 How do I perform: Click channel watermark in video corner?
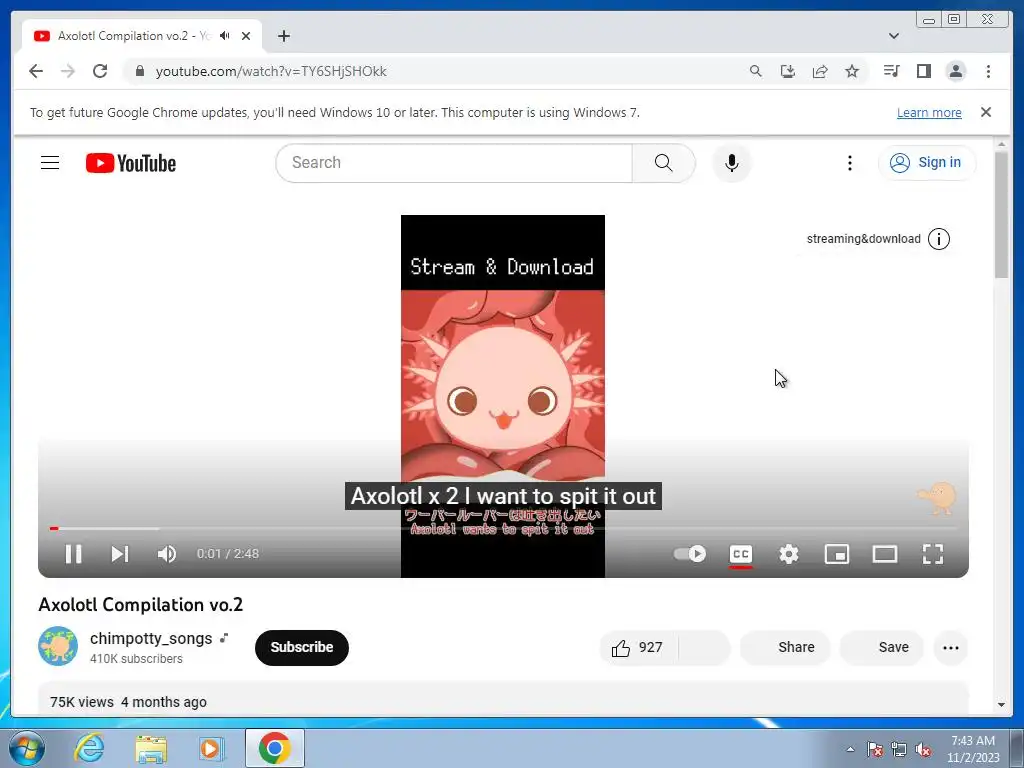937,498
